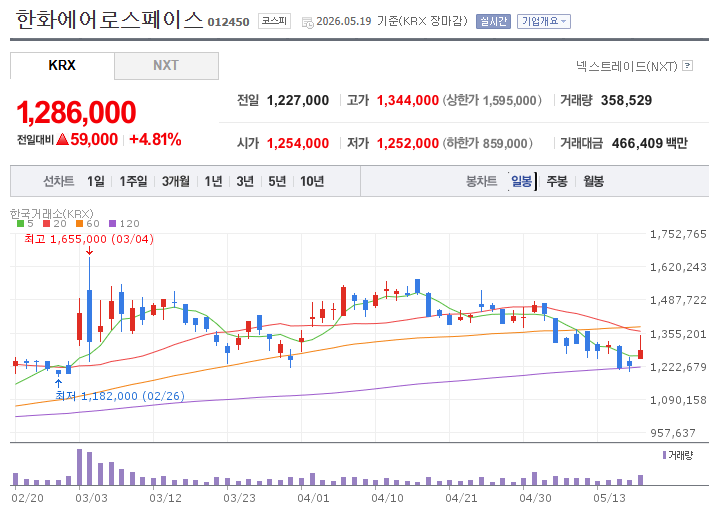Click the 하한가 859,000 text

[x=487, y=143]
